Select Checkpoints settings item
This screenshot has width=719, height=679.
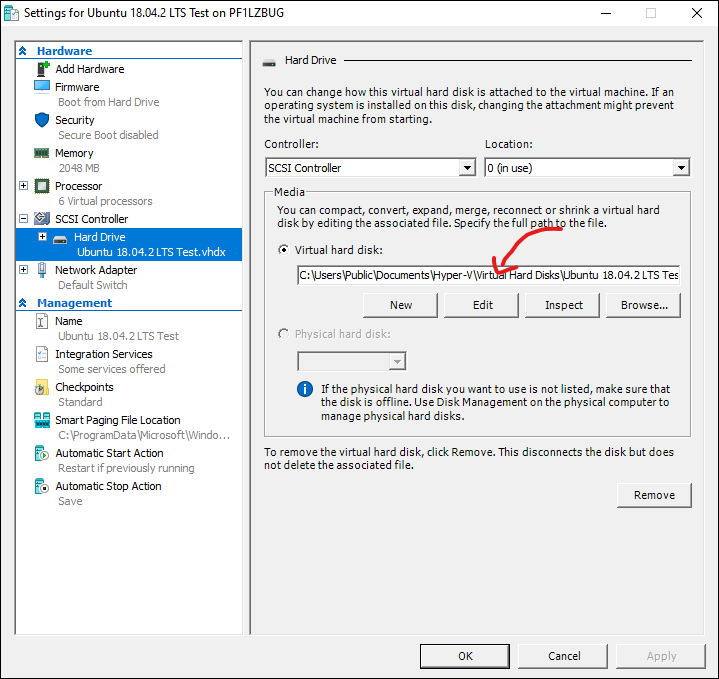(84, 387)
